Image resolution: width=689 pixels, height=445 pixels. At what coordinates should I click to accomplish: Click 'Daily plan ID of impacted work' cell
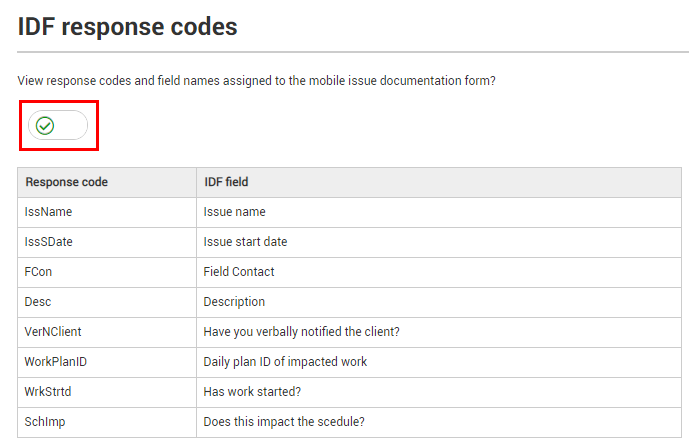(x=439, y=362)
